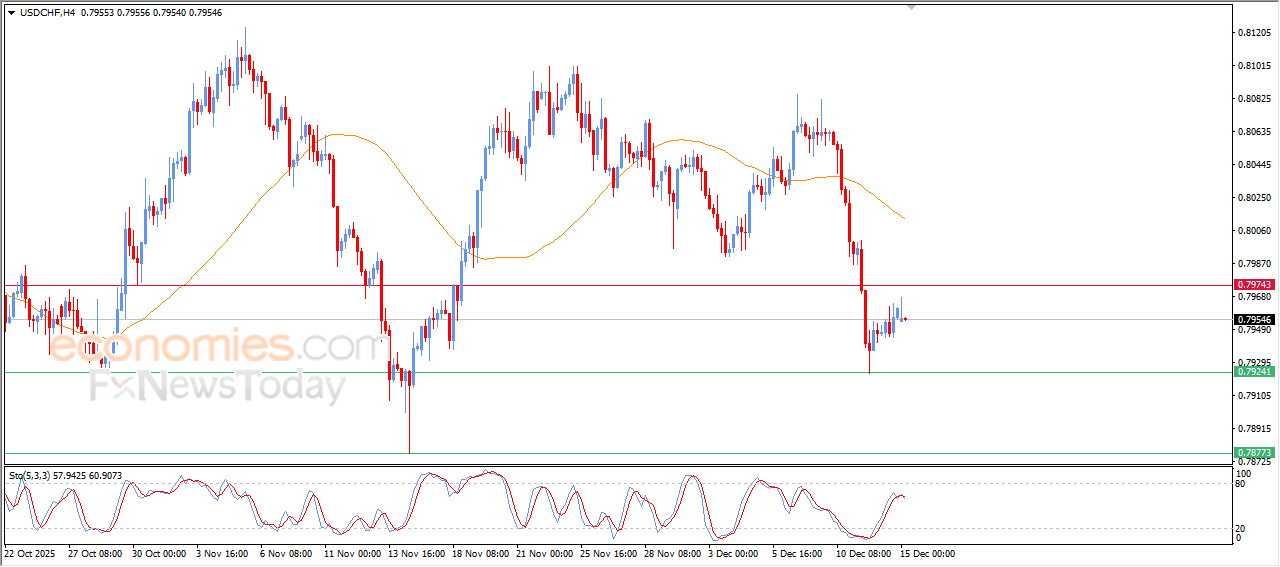Click the 15 Dec 00:00 date label
Screen dimensions: 1280x567
929,552
